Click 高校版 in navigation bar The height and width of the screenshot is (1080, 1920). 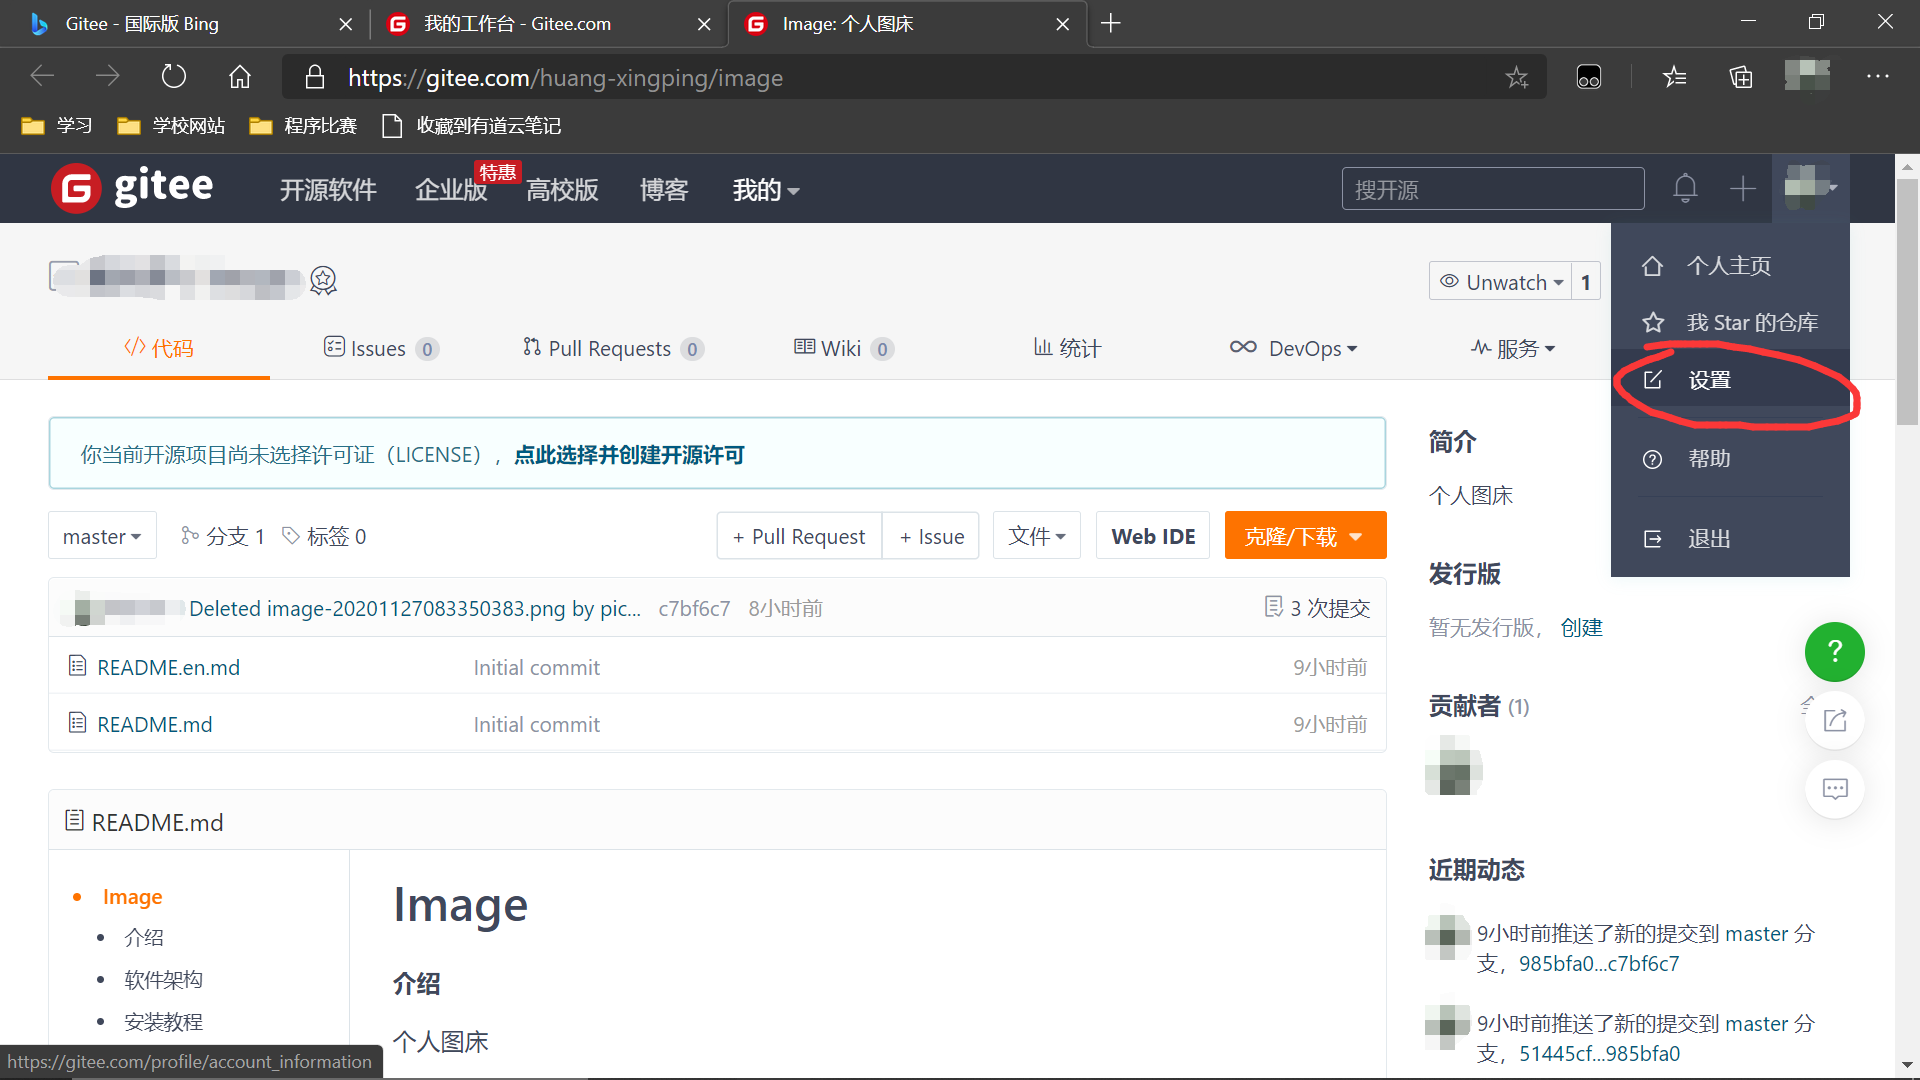562,190
